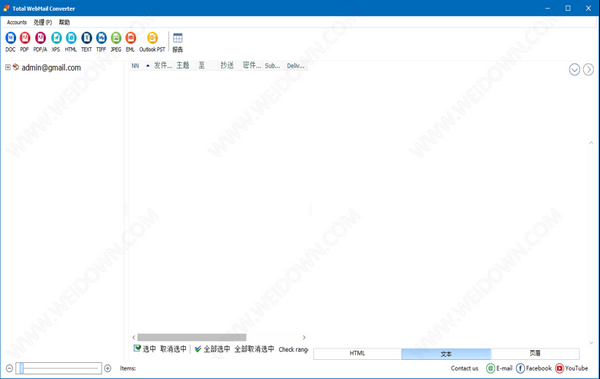Expand the admin@gmail.com account tree
This screenshot has width=600, height=379.
click(x=8, y=67)
